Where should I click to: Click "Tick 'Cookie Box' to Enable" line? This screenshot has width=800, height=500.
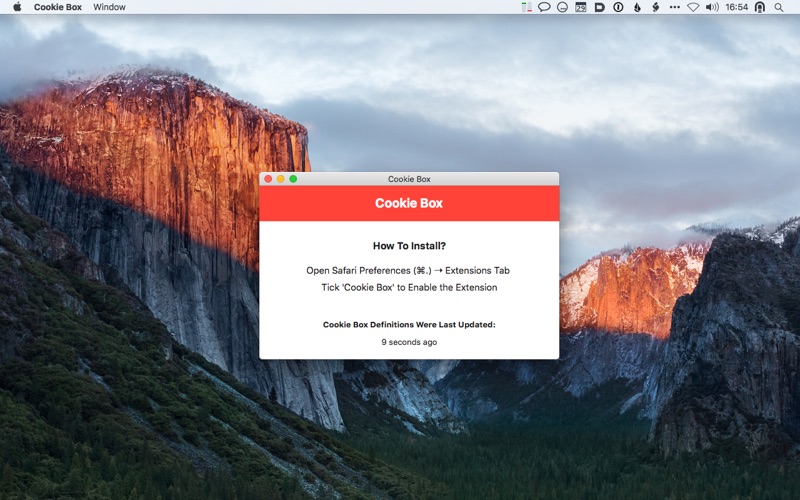coord(409,287)
